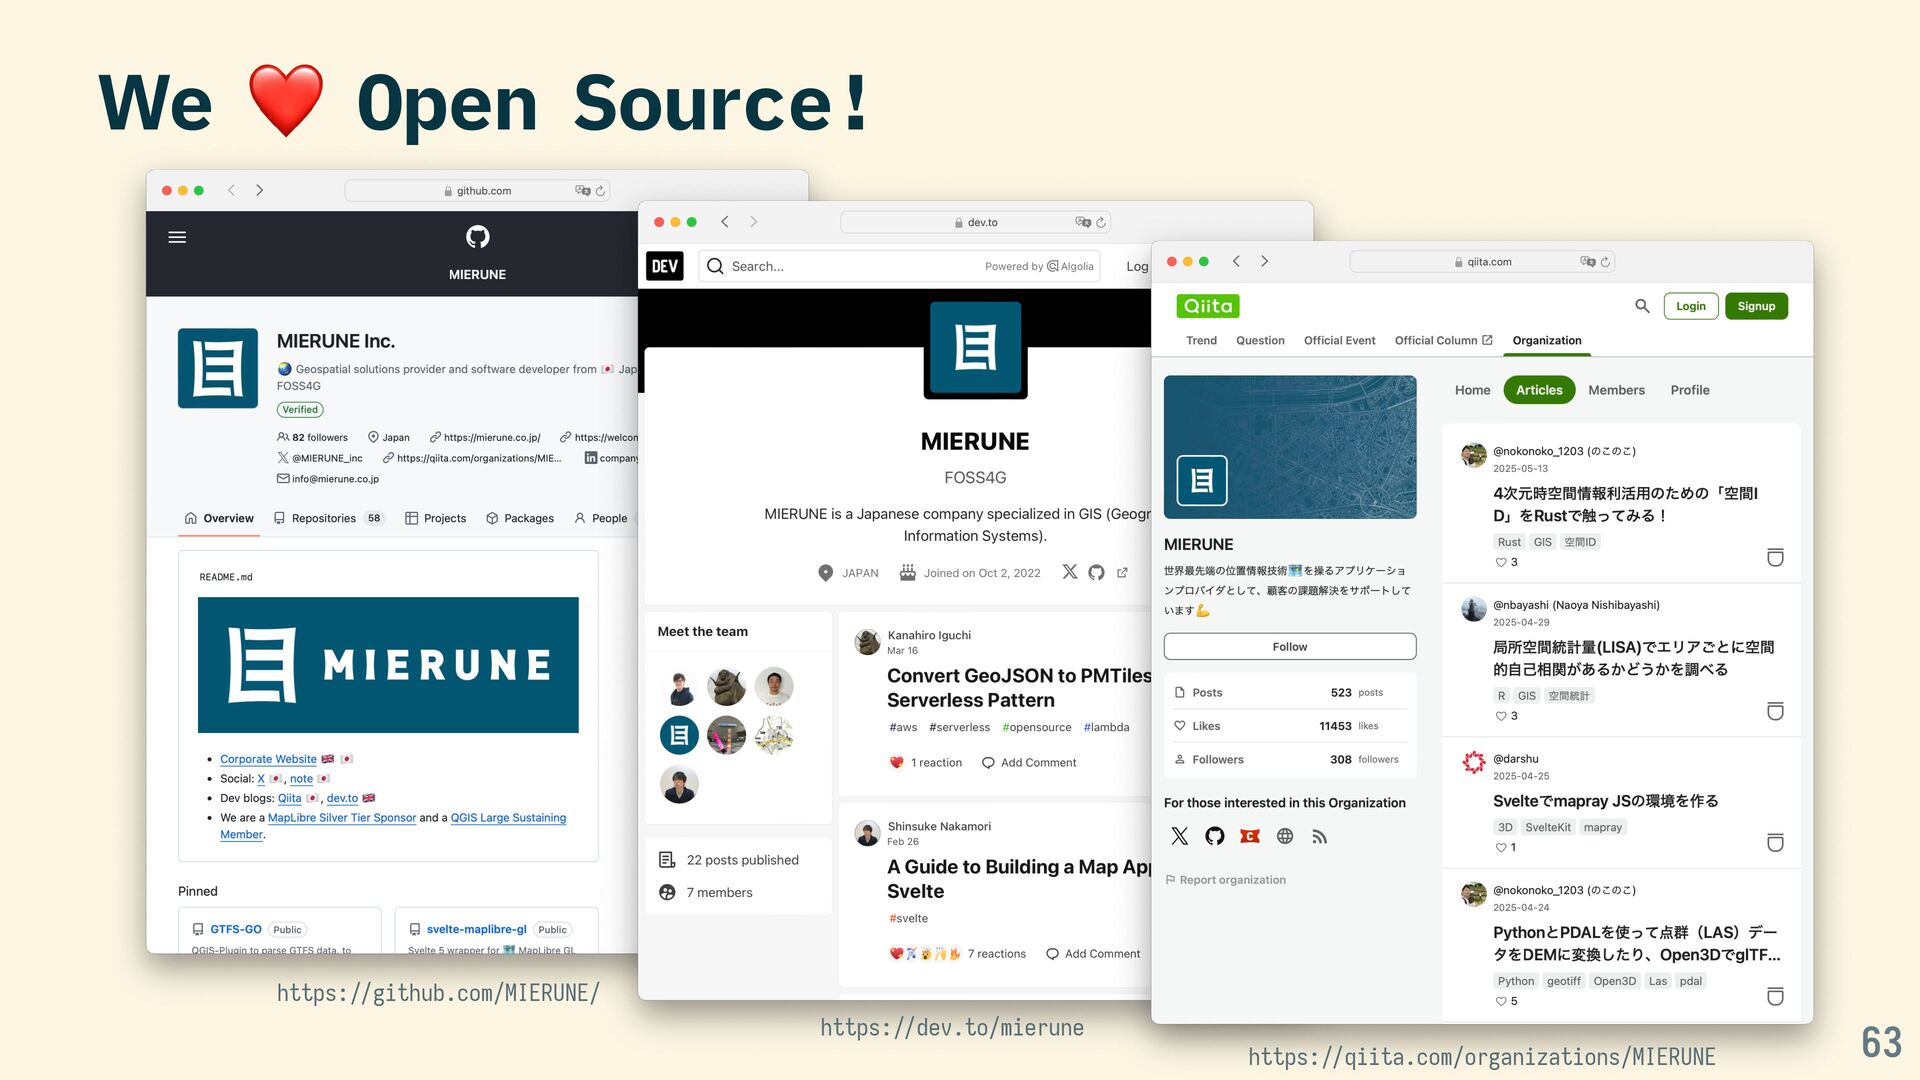
Task: Like the Svelteでmapray JS article heart
Action: coord(1501,848)
